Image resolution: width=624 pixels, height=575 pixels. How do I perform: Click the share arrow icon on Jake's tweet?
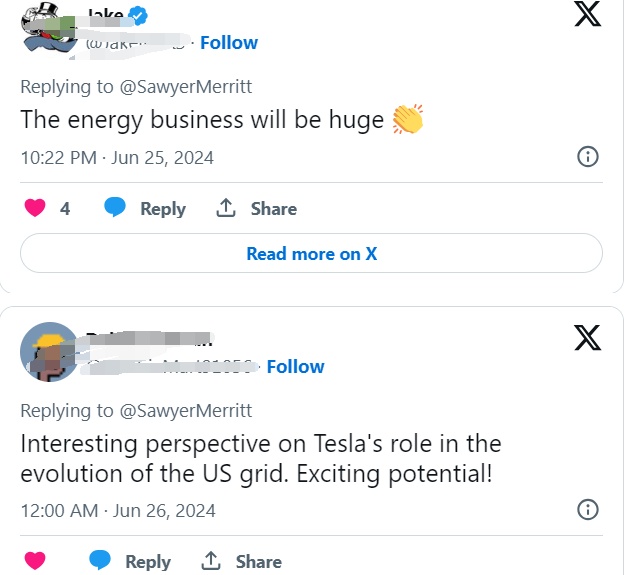pos(226,208)
